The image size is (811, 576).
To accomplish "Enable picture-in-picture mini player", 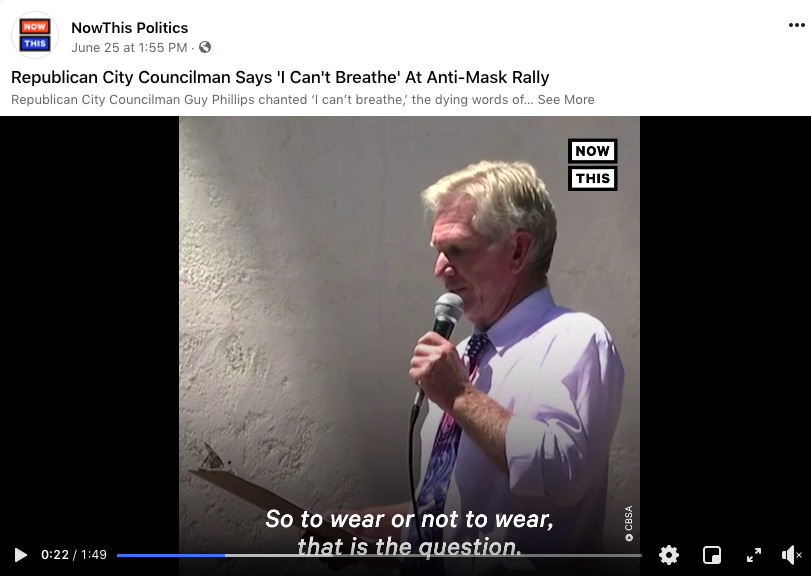I will (x=712, y=555).
